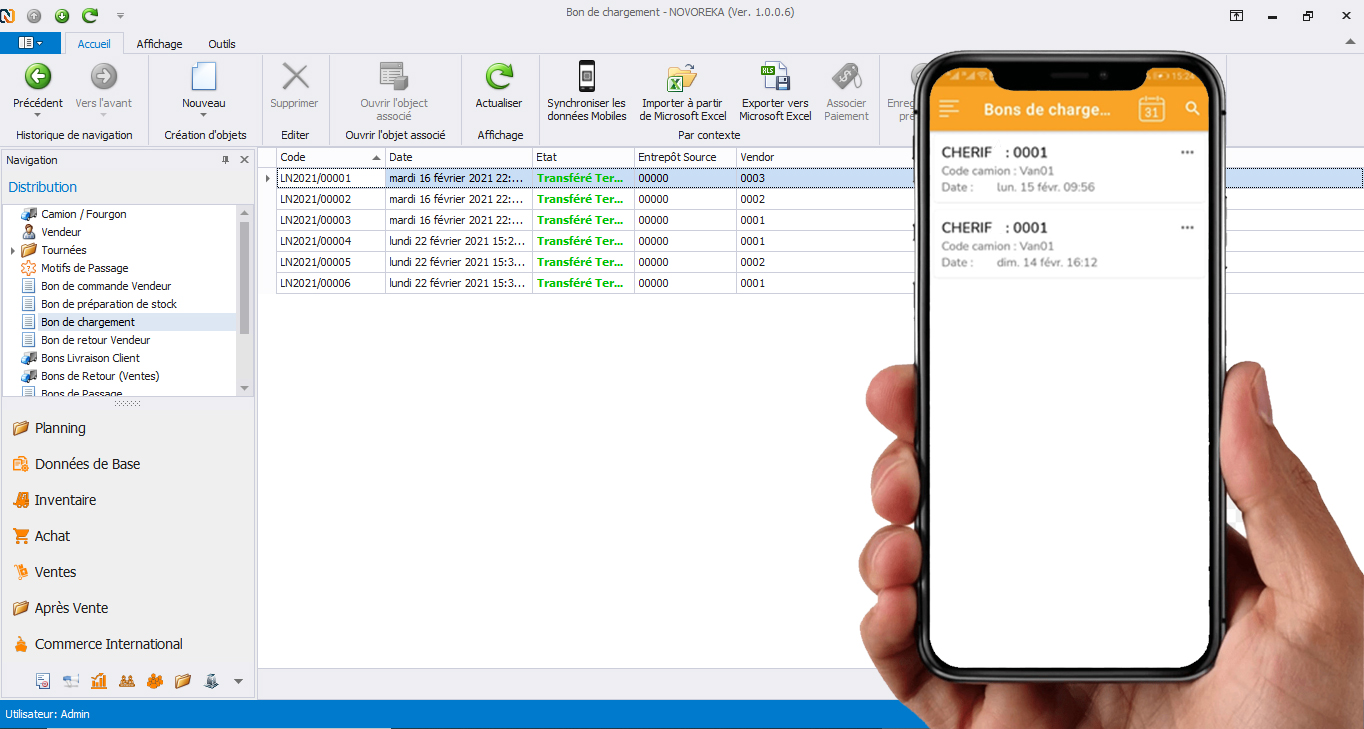
Task: Select Camion / Fourgon in navigation tree
Action: 83,214
